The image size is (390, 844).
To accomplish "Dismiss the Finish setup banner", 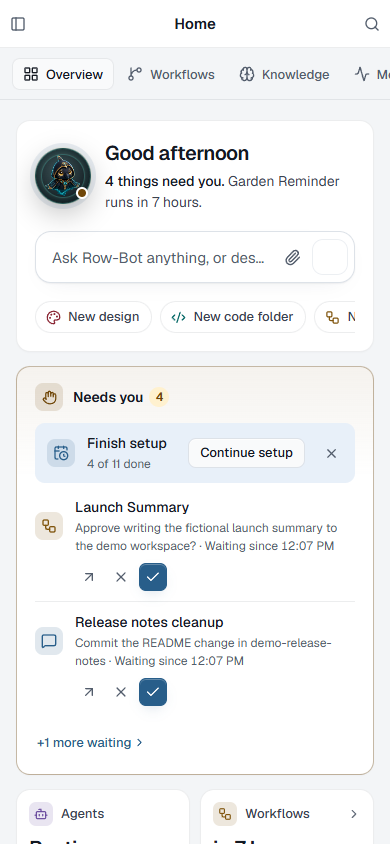I will 331,453.
